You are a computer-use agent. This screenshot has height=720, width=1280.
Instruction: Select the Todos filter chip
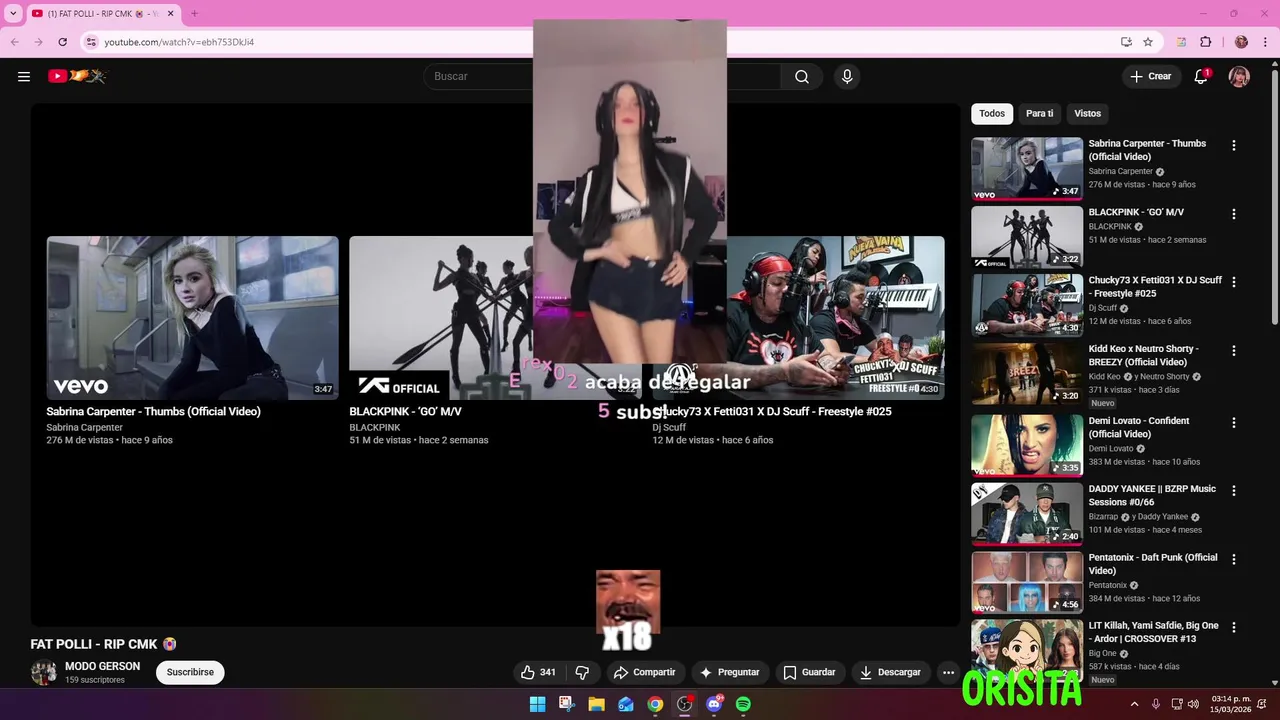pyautogui.click(x=992, y=113)
